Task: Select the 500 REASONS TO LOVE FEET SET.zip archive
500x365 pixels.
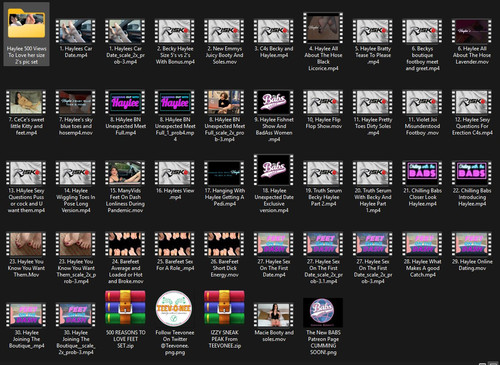Action: coord(125,308)
